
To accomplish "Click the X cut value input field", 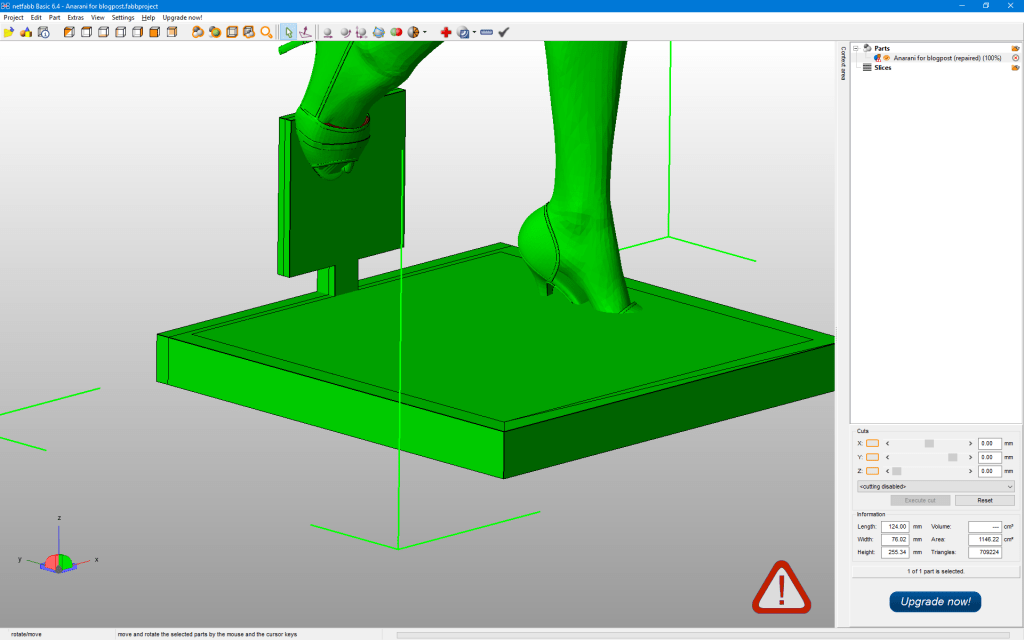I will (x=989, y=443).
